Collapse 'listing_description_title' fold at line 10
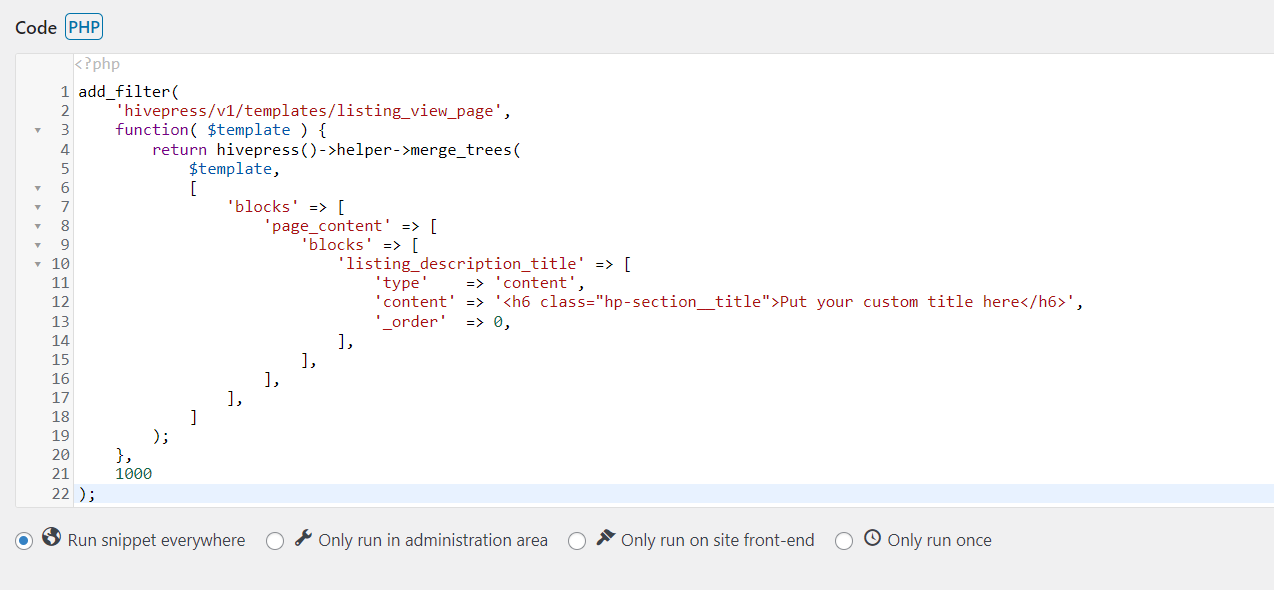 38,264
